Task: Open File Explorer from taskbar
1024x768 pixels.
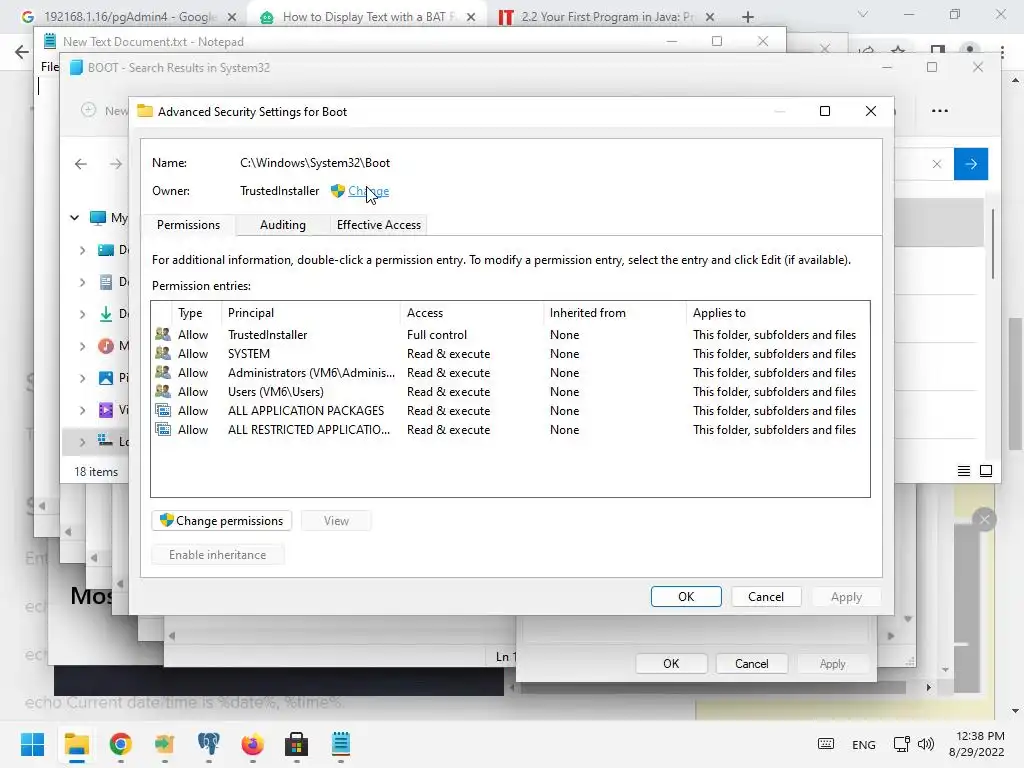Action: (76, 744)
